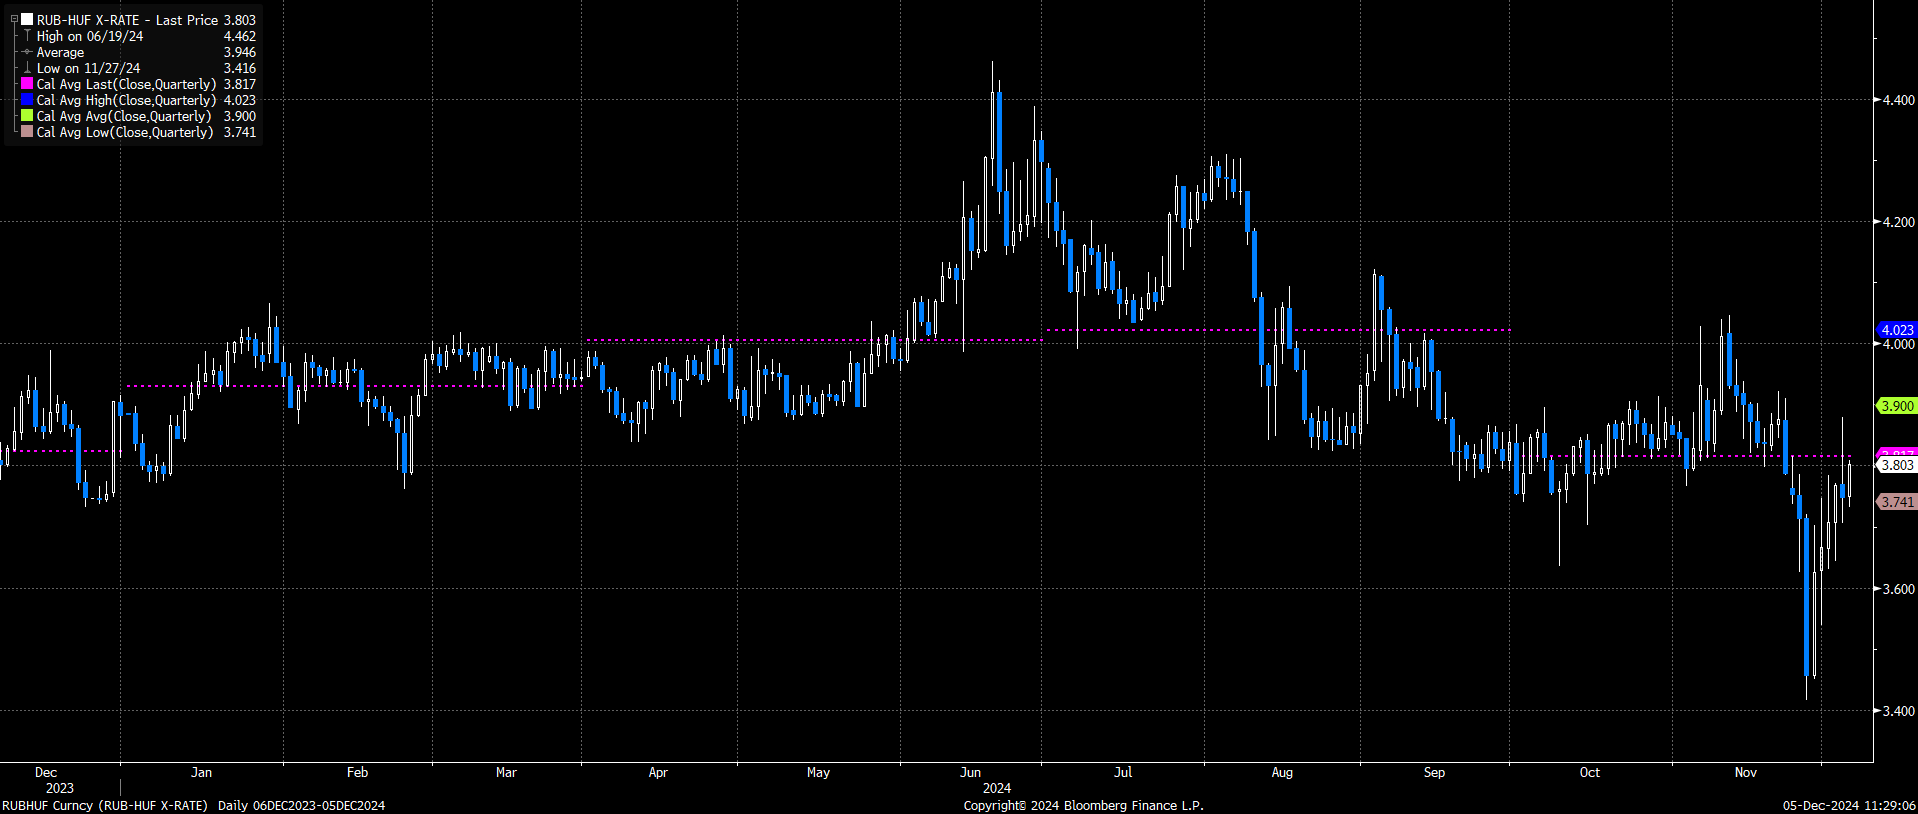The image size is (1918, 814).
Task: Click the Mar month label on time axis
Action: coord(506,772)
